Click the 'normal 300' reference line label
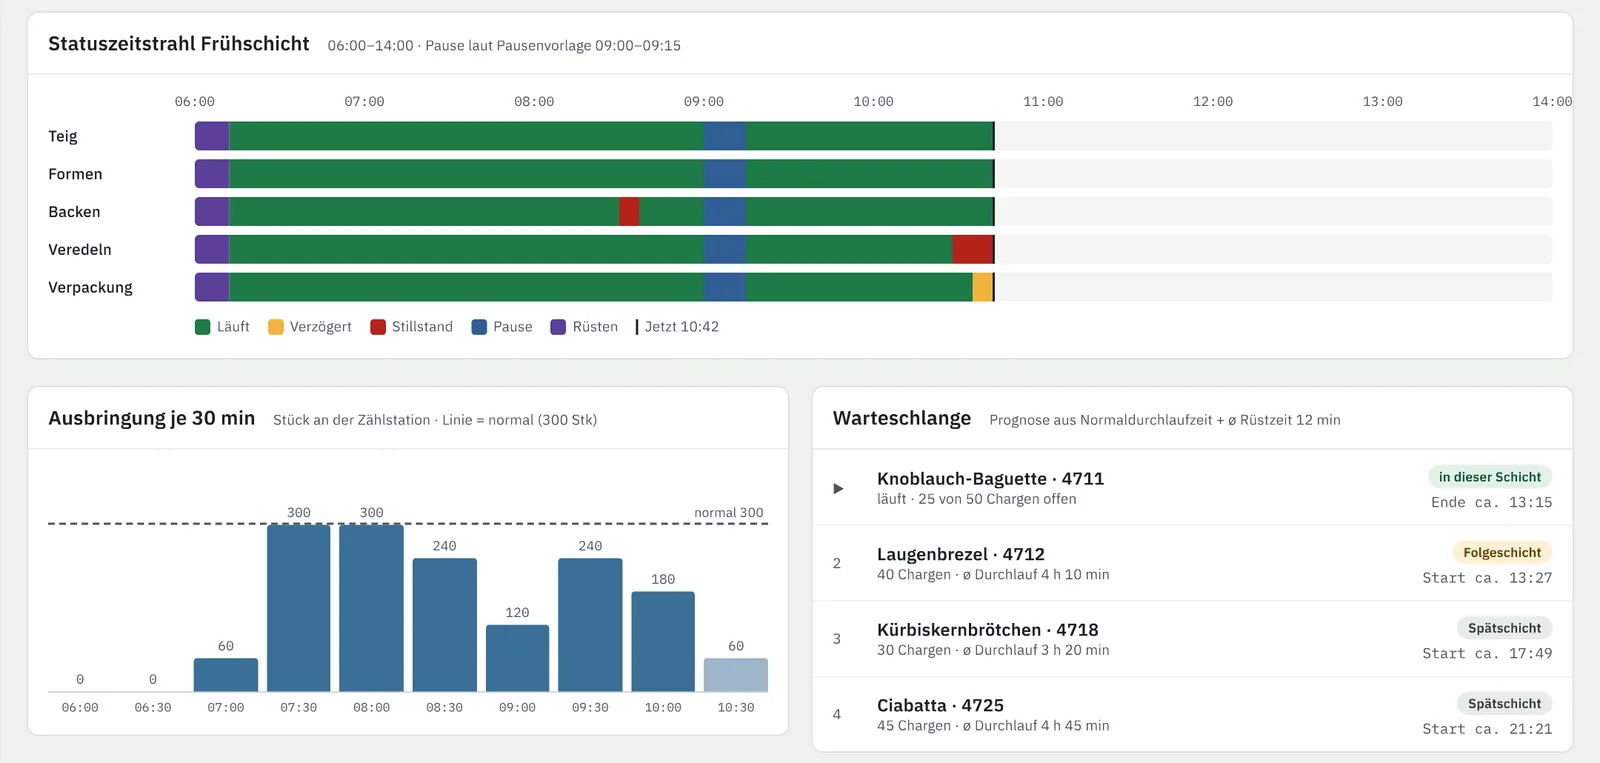The image size is (1600, 763). 729,513
